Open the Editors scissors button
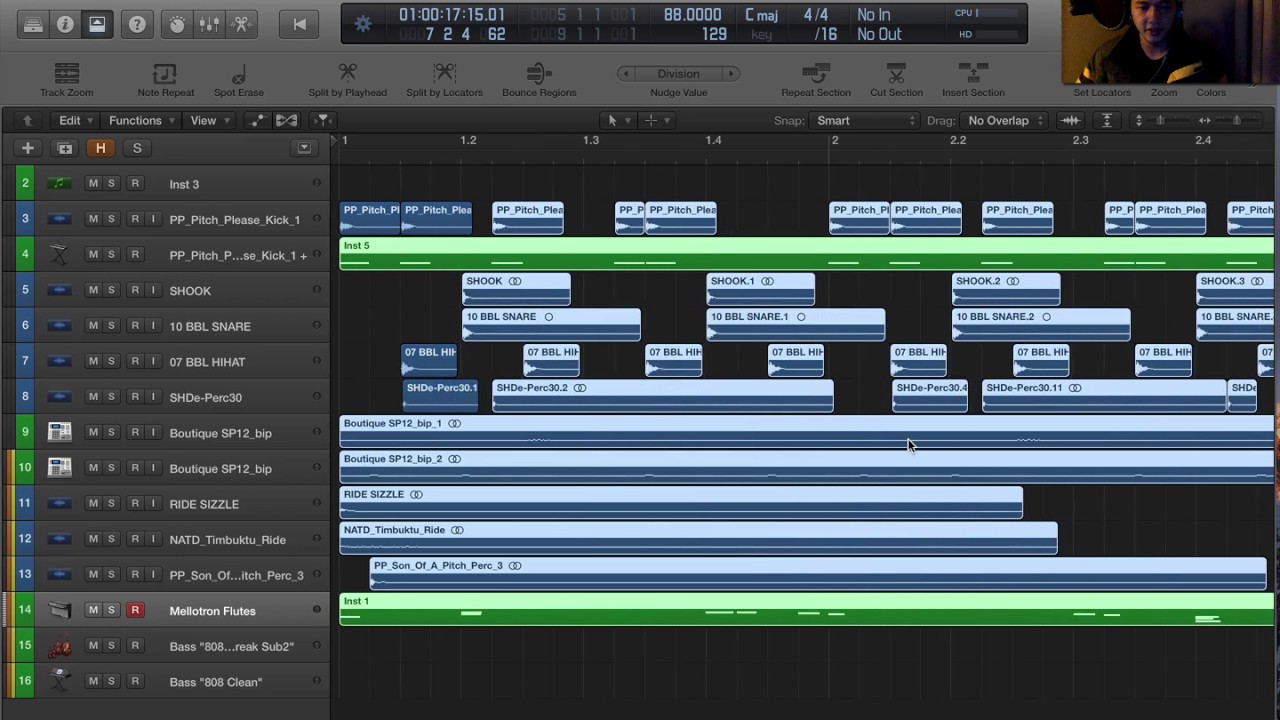Screen dimensions: 1280x720 241,24
